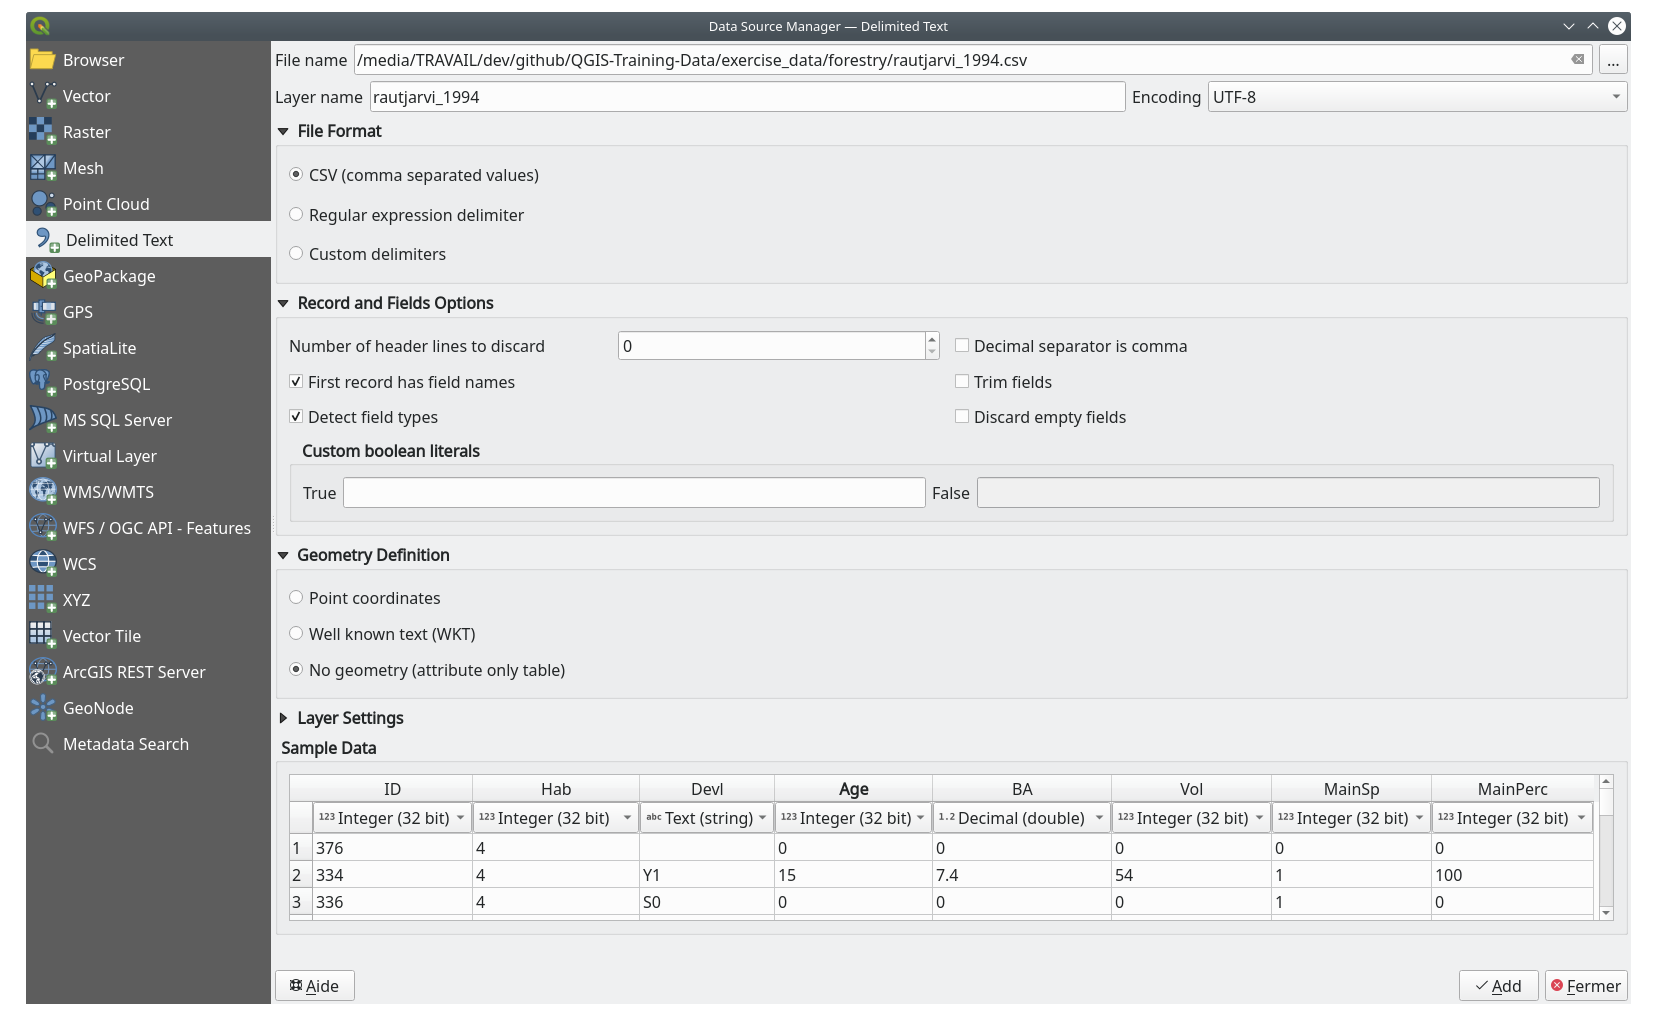Open the Devl column type dropdown
The image size is (1658, 1030).
[x=762, y=817]
